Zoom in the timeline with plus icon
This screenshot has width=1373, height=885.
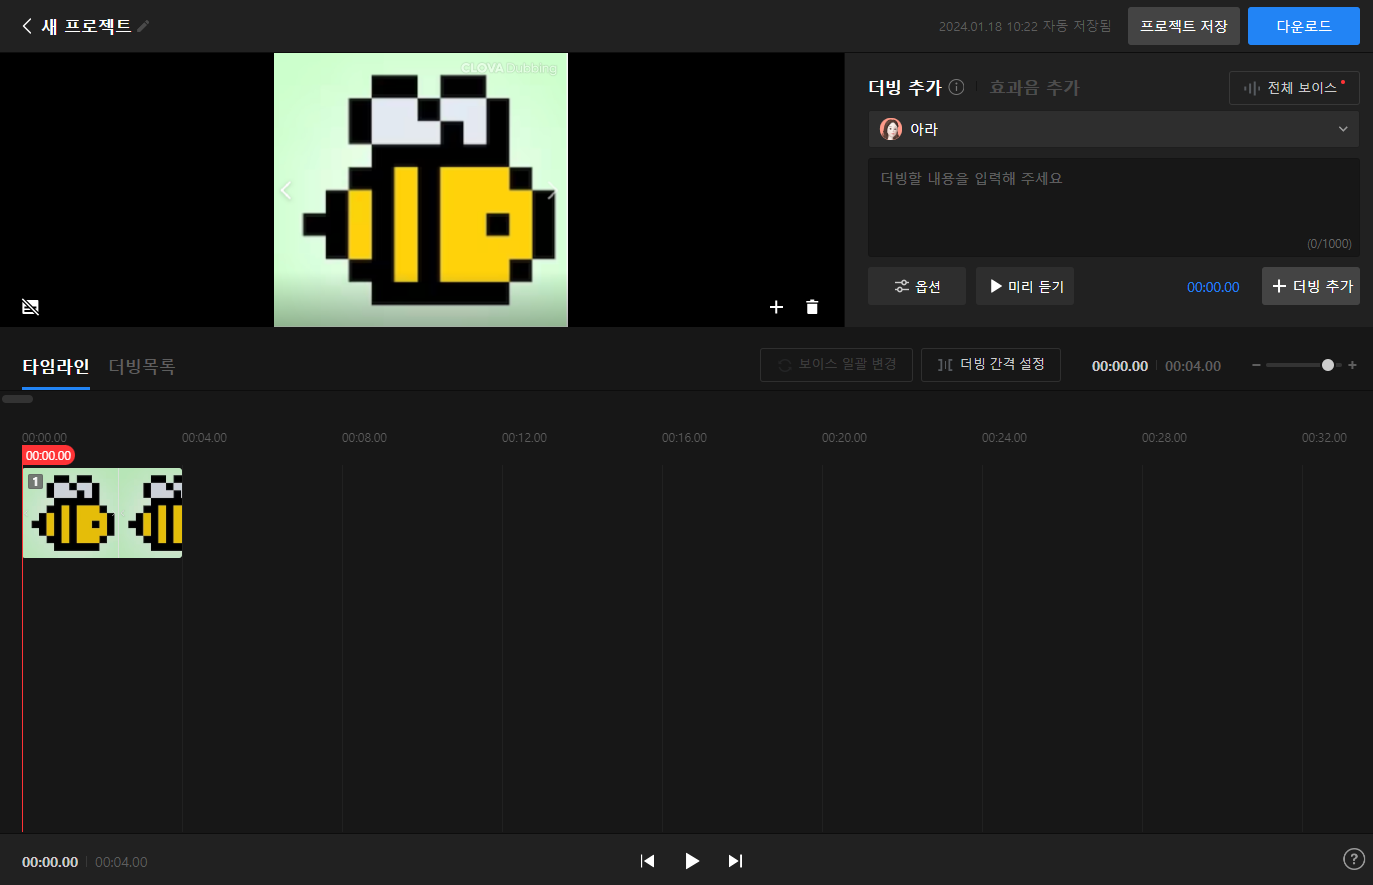1352,365
